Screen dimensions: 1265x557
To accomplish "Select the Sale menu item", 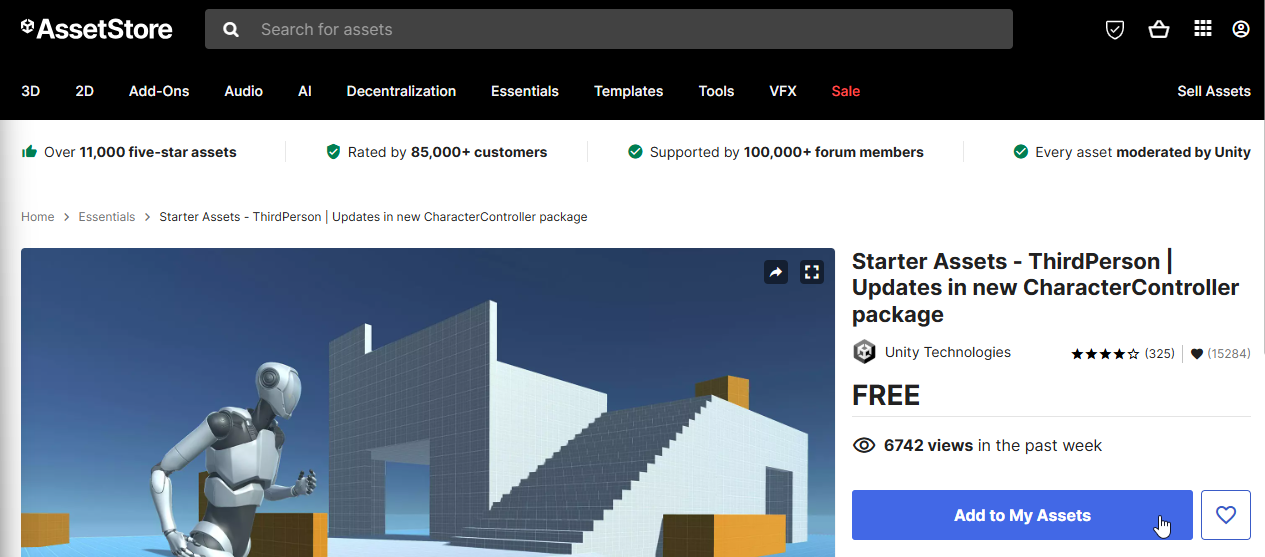I will tap(845, 91).
